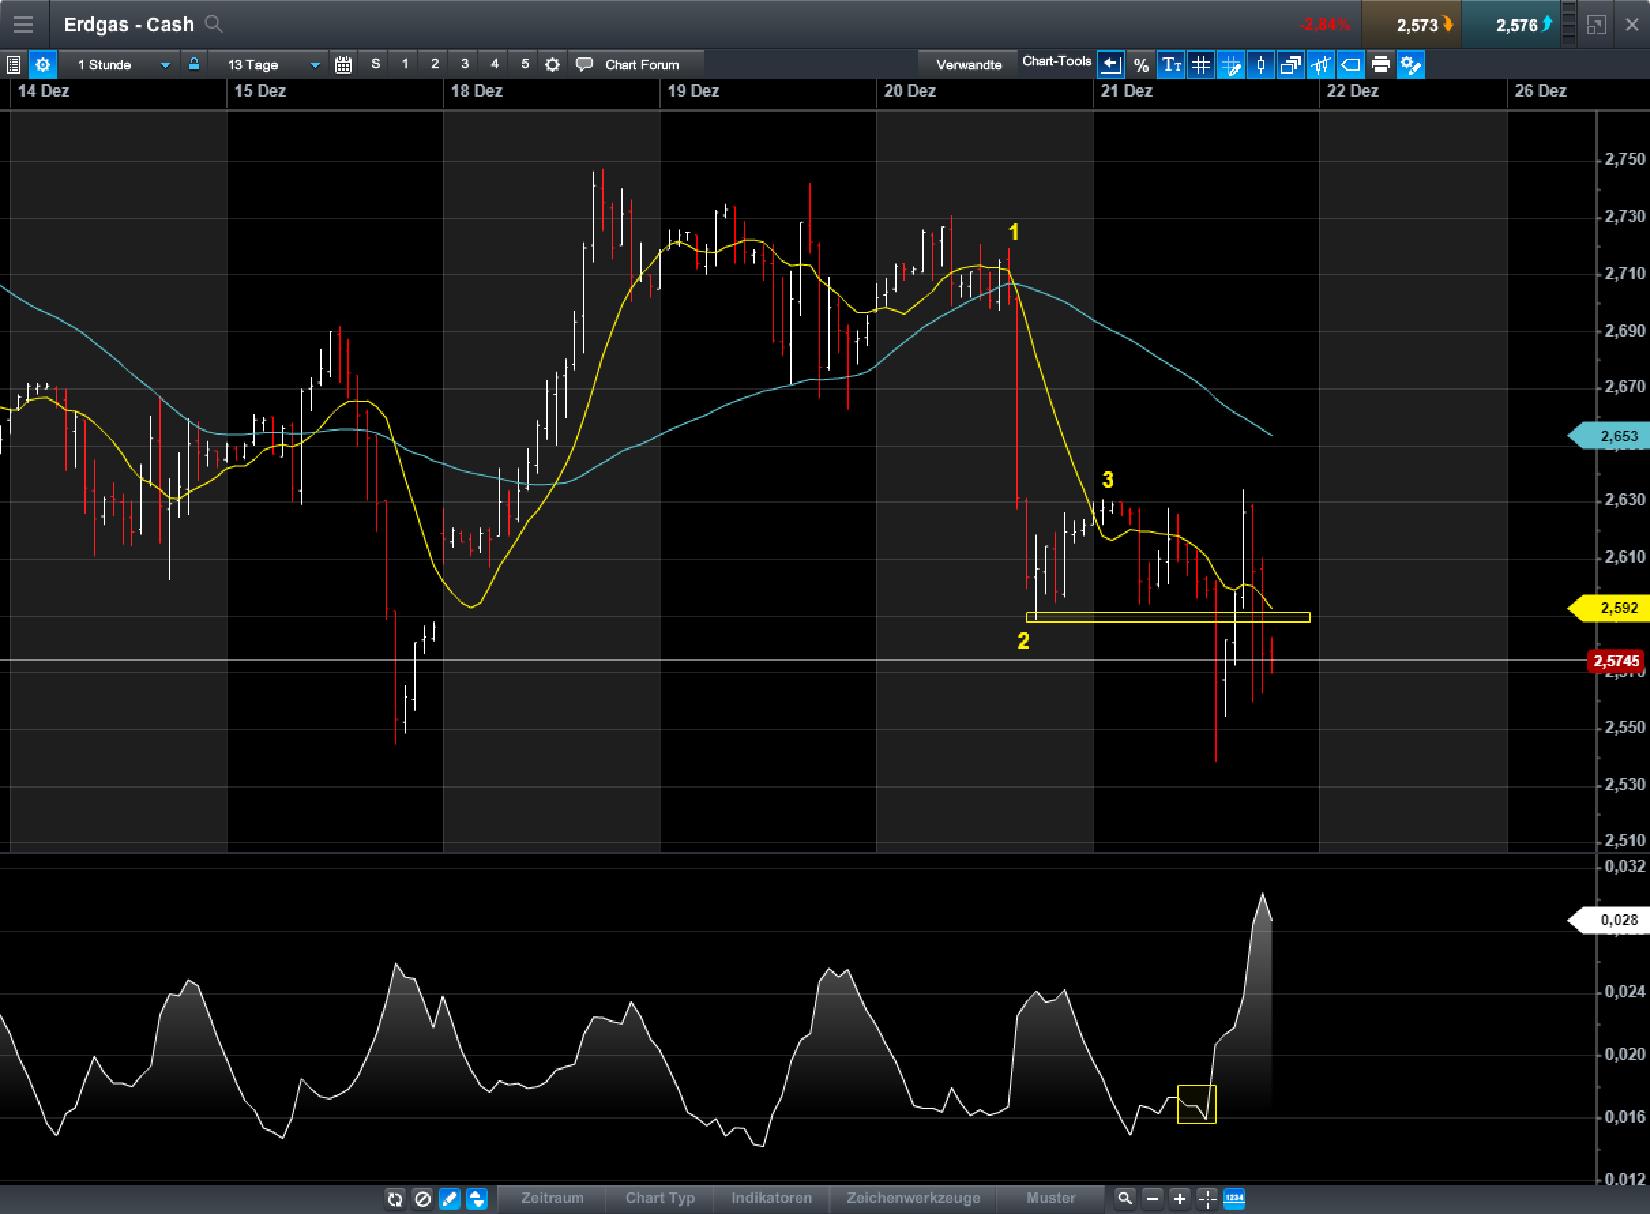Open the candlestick chart type icon

click(1260, 64)
